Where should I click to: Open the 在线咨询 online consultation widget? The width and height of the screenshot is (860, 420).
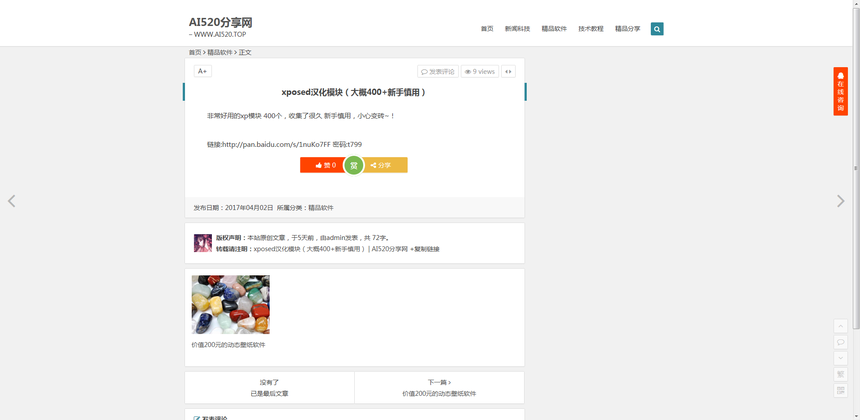pyautogui.click(x=840, y=91)
